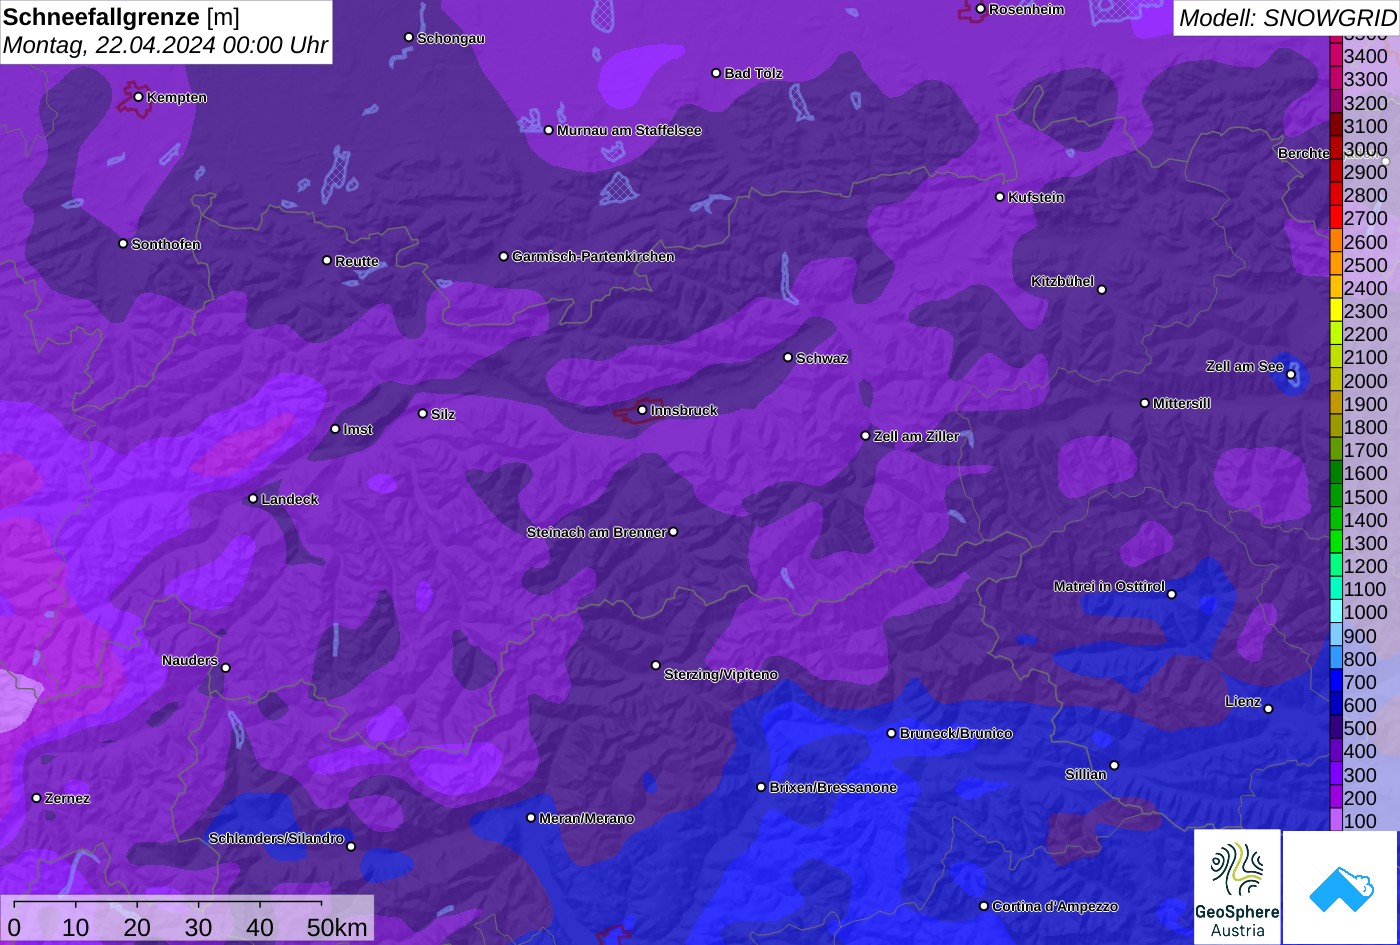Select the Lienz marker dot
The height and width of the screenshot is (945, 1400).
click(1268, 709)
